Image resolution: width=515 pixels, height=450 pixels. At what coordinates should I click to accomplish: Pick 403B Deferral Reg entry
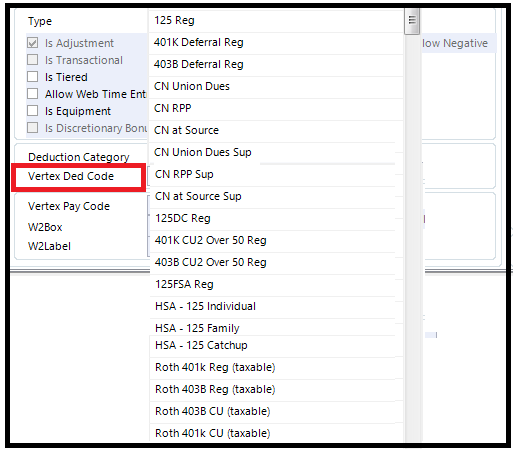[276, 65]
